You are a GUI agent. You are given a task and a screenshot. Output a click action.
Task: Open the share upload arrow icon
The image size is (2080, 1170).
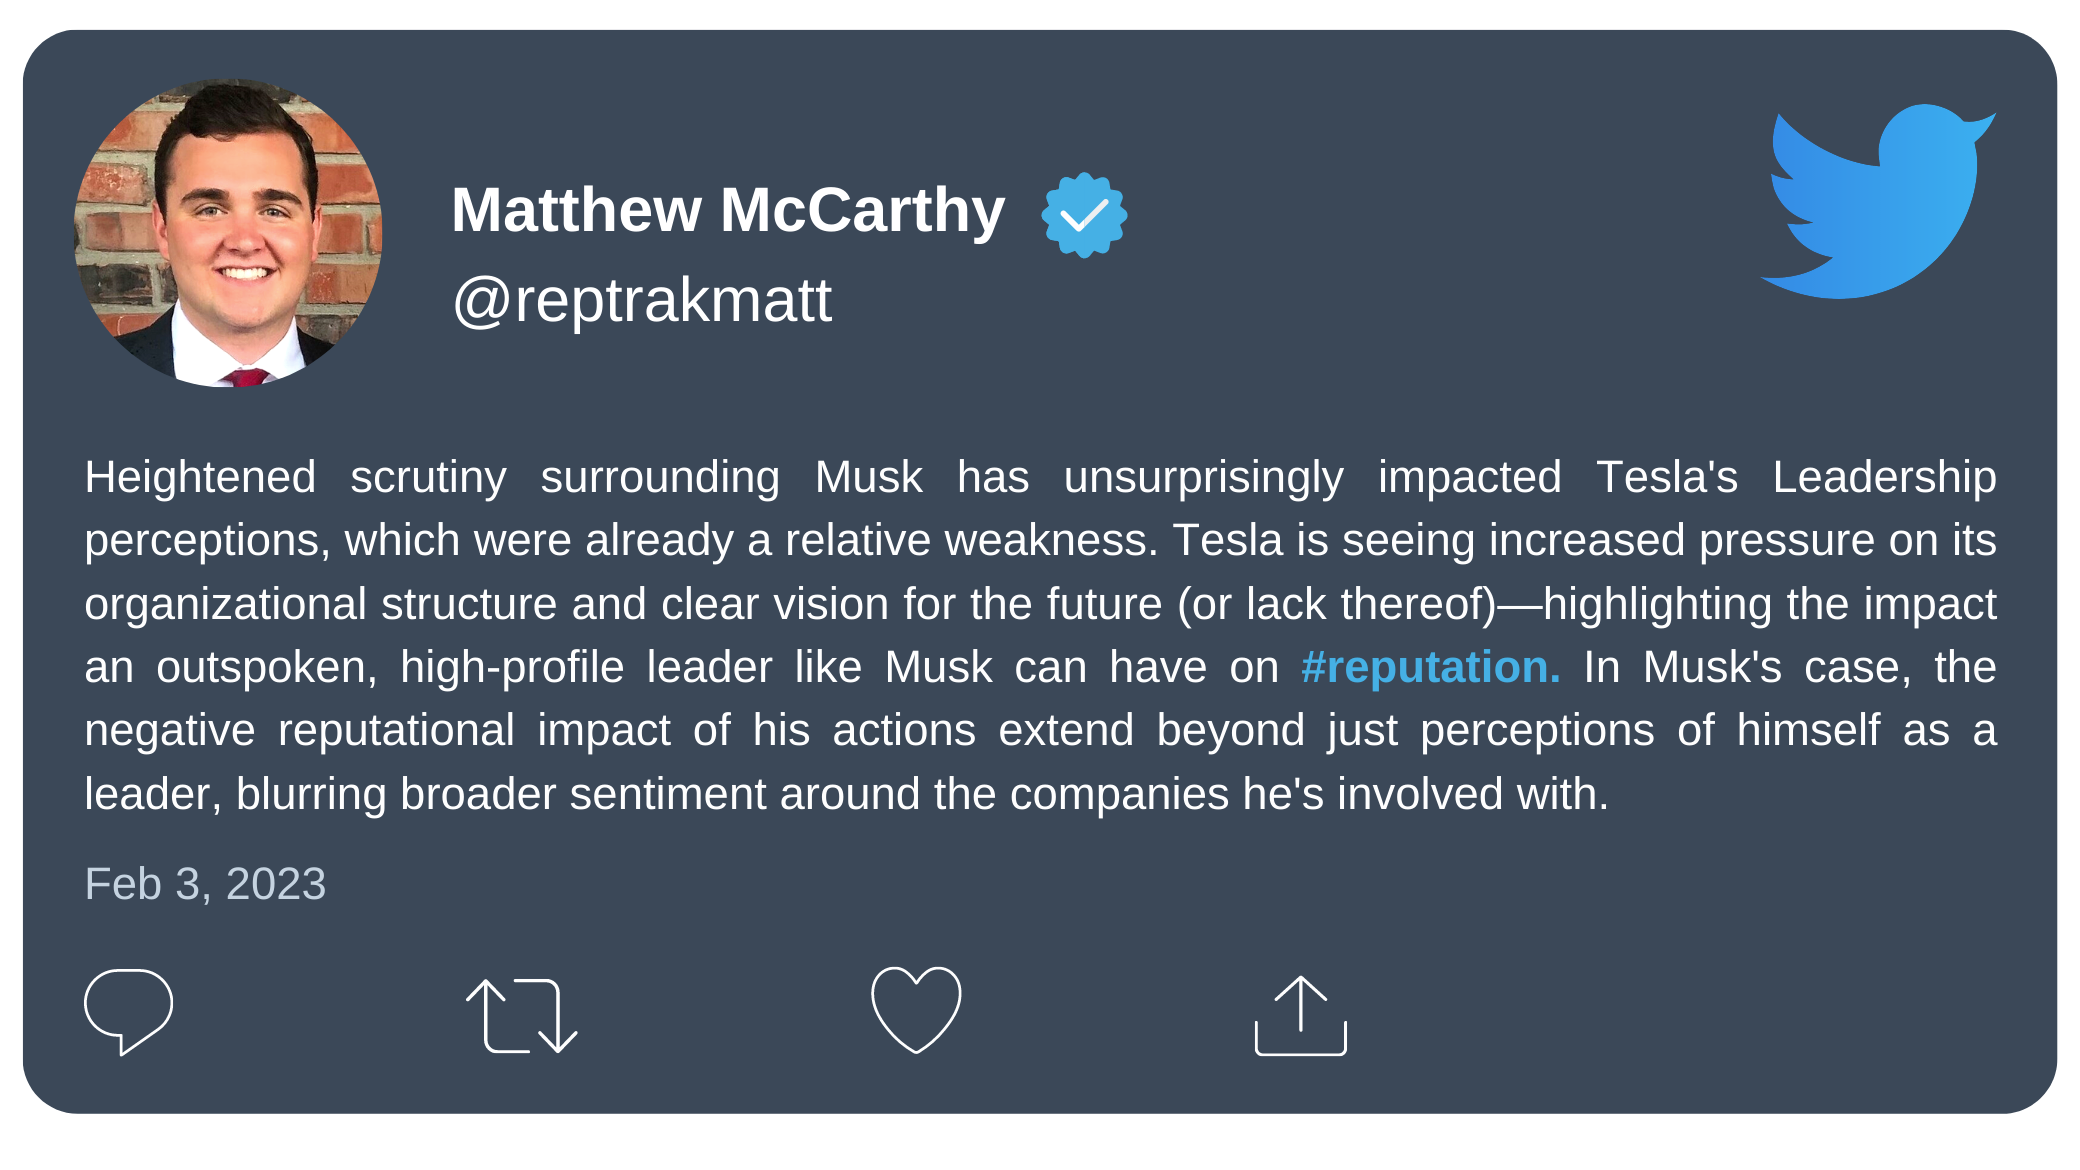(1300, 1015)
